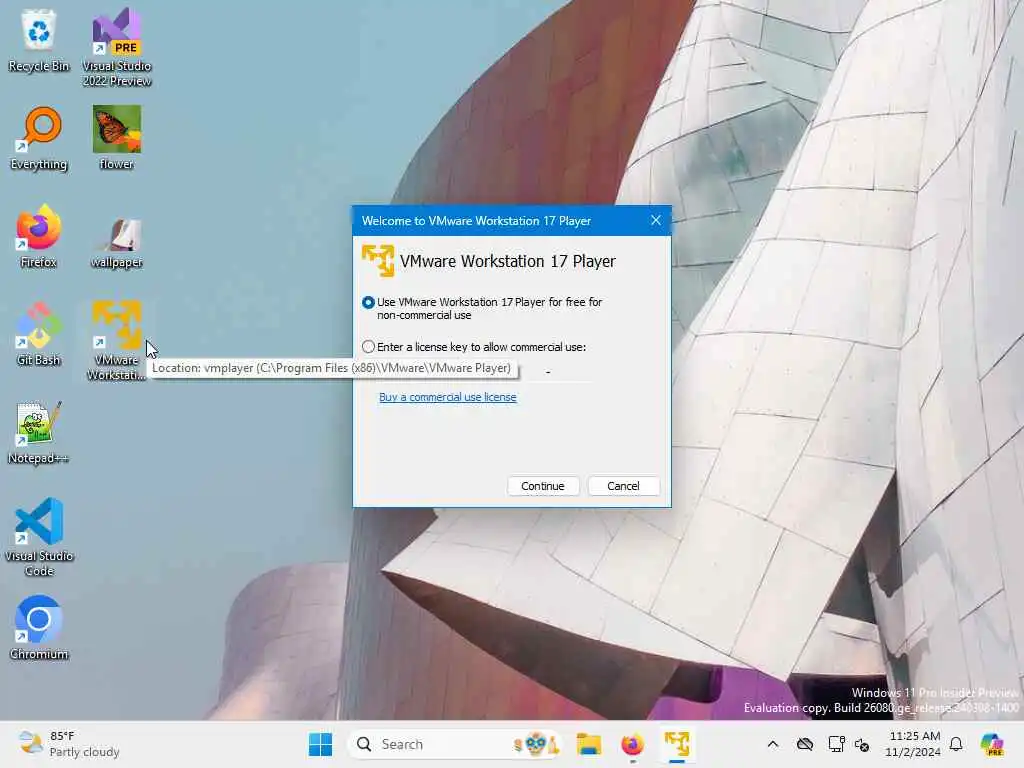
Task: Close the VMware welcome dialog
Action: tap(656, 221)
